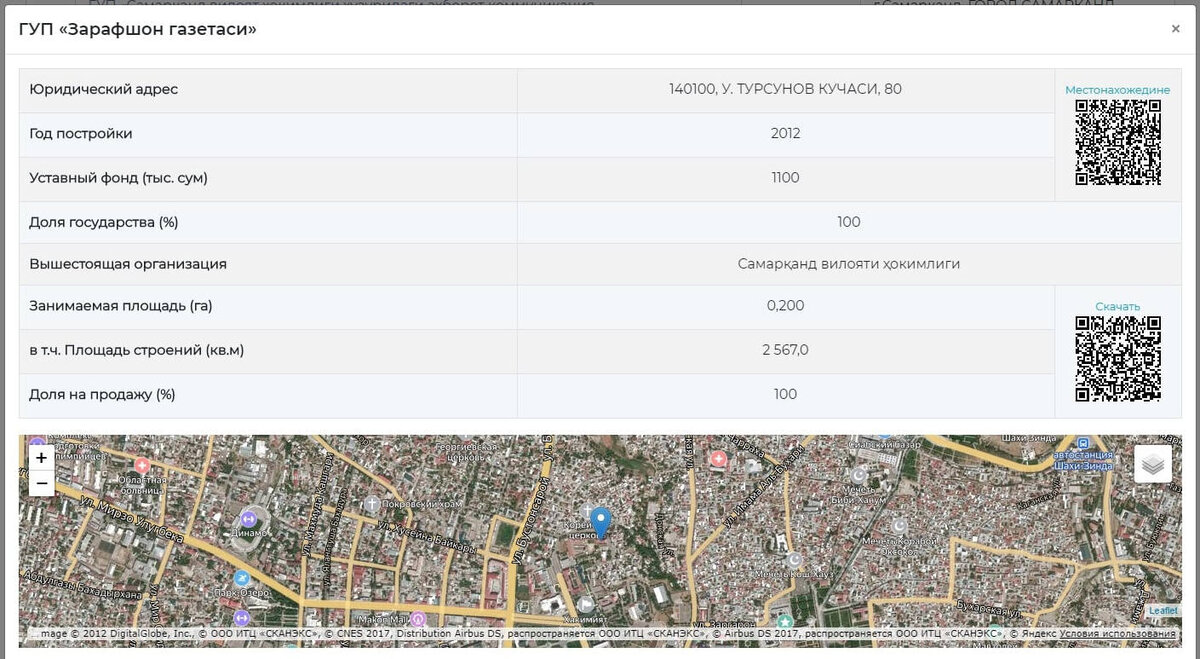Viewport: 1200px width, 659px height.
Task: Click the Доля на продажу (%) label
Action: coord(102,394)
